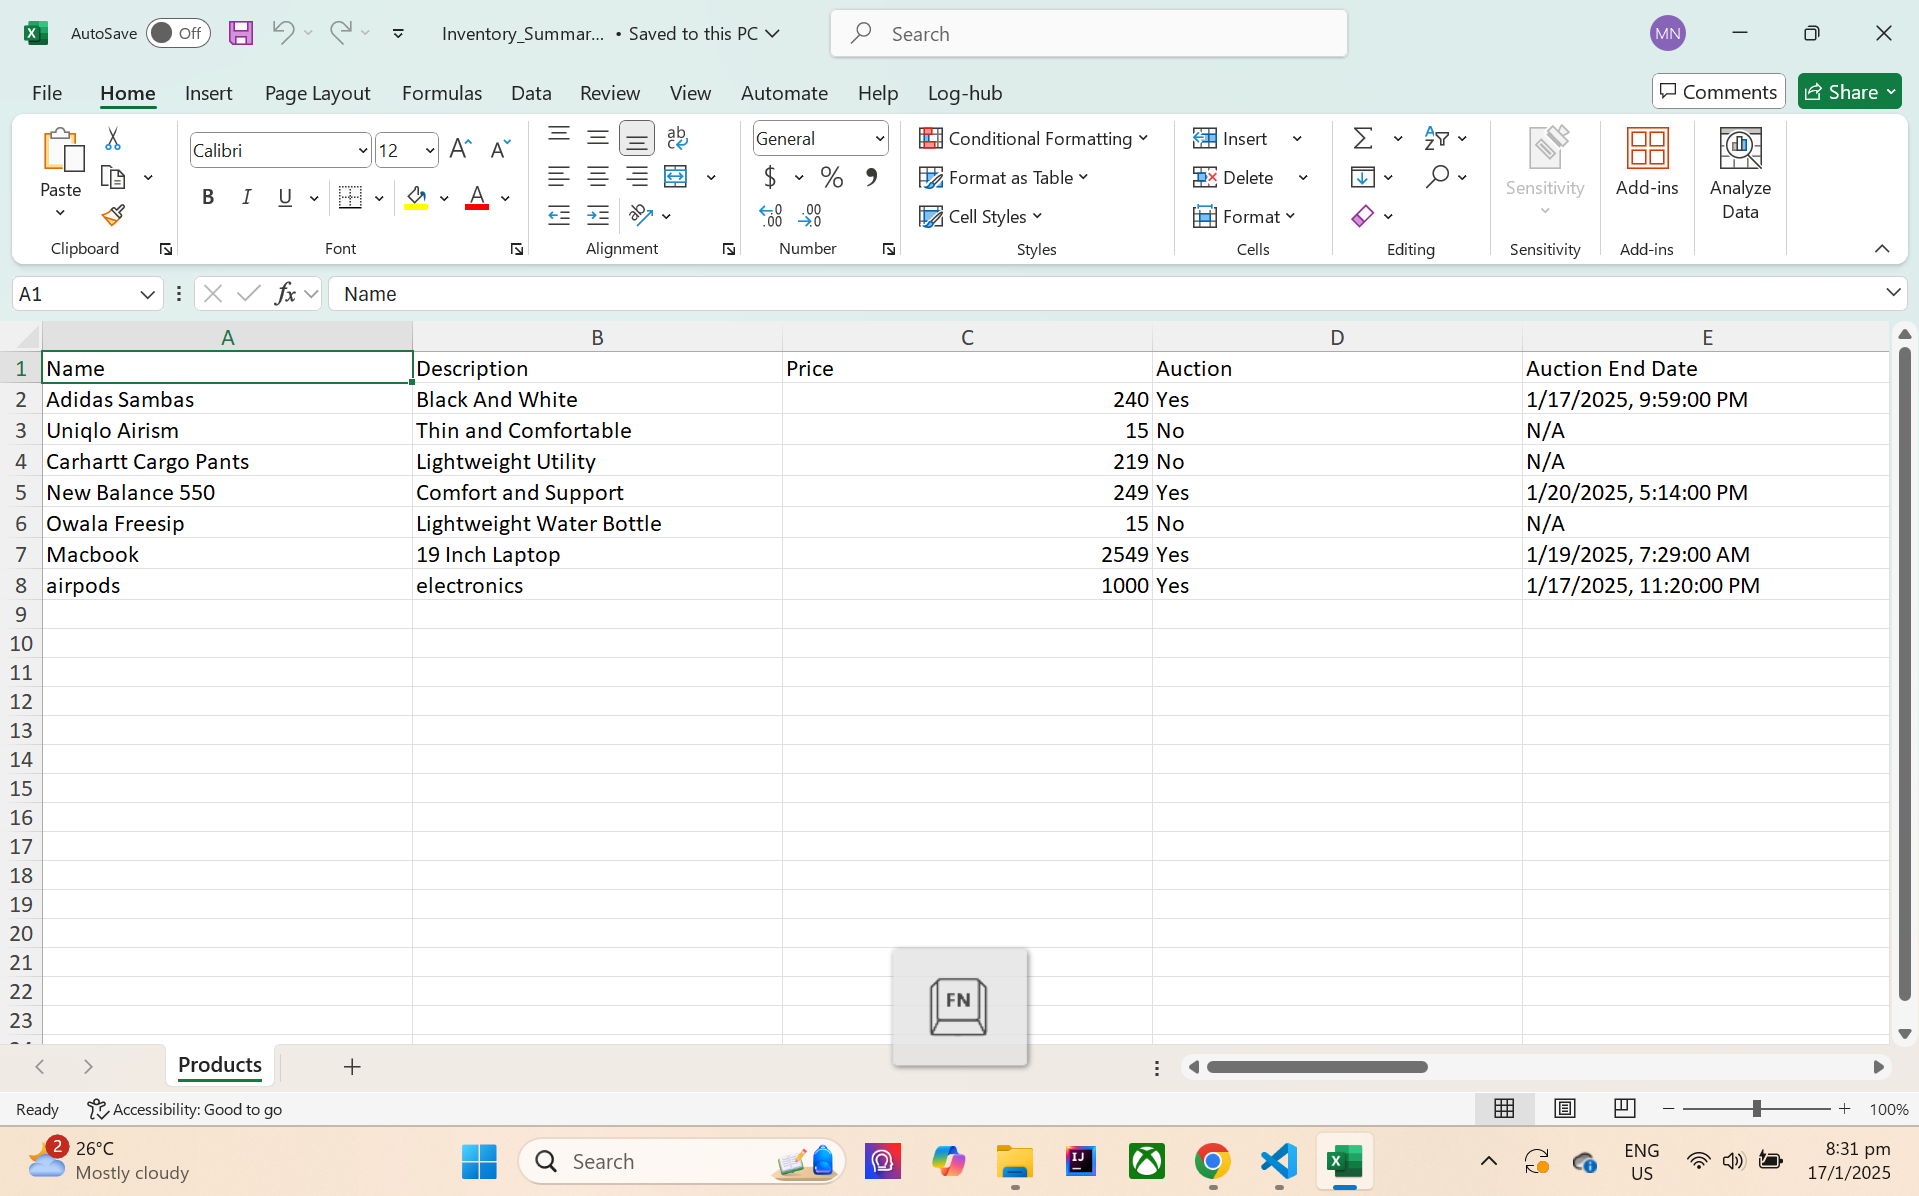1919x1196 pixels.
Task: Expand Cell Styles menu
Action: [980, 216]
